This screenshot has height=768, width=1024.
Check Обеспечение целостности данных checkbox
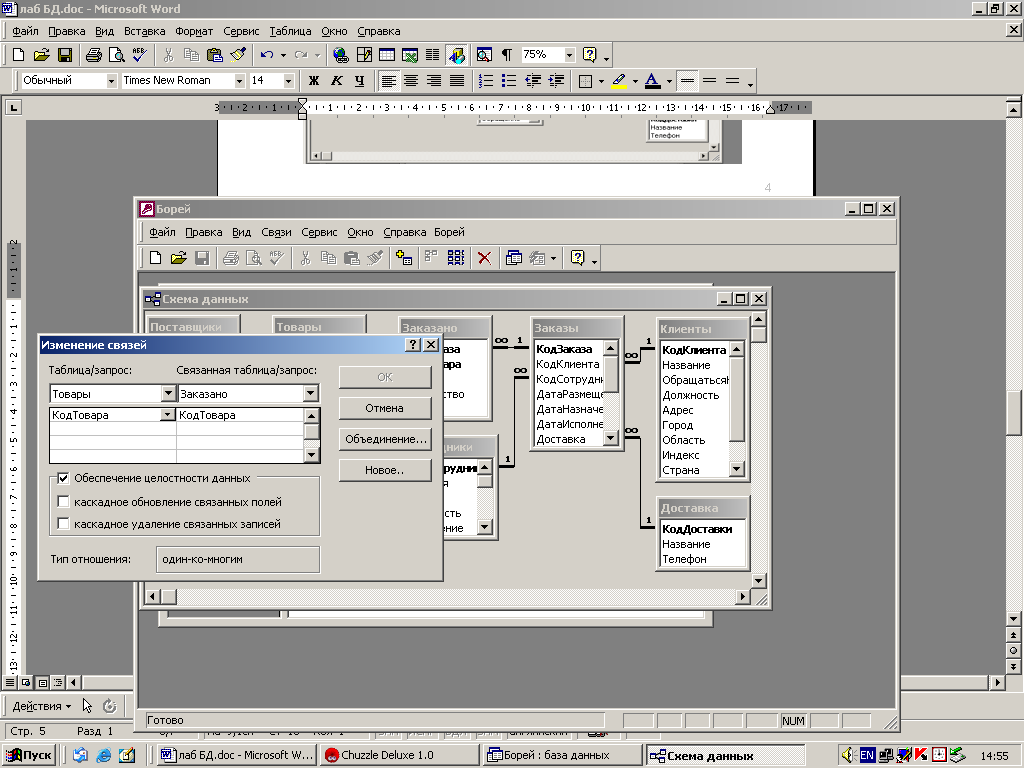tap(63, 479)
